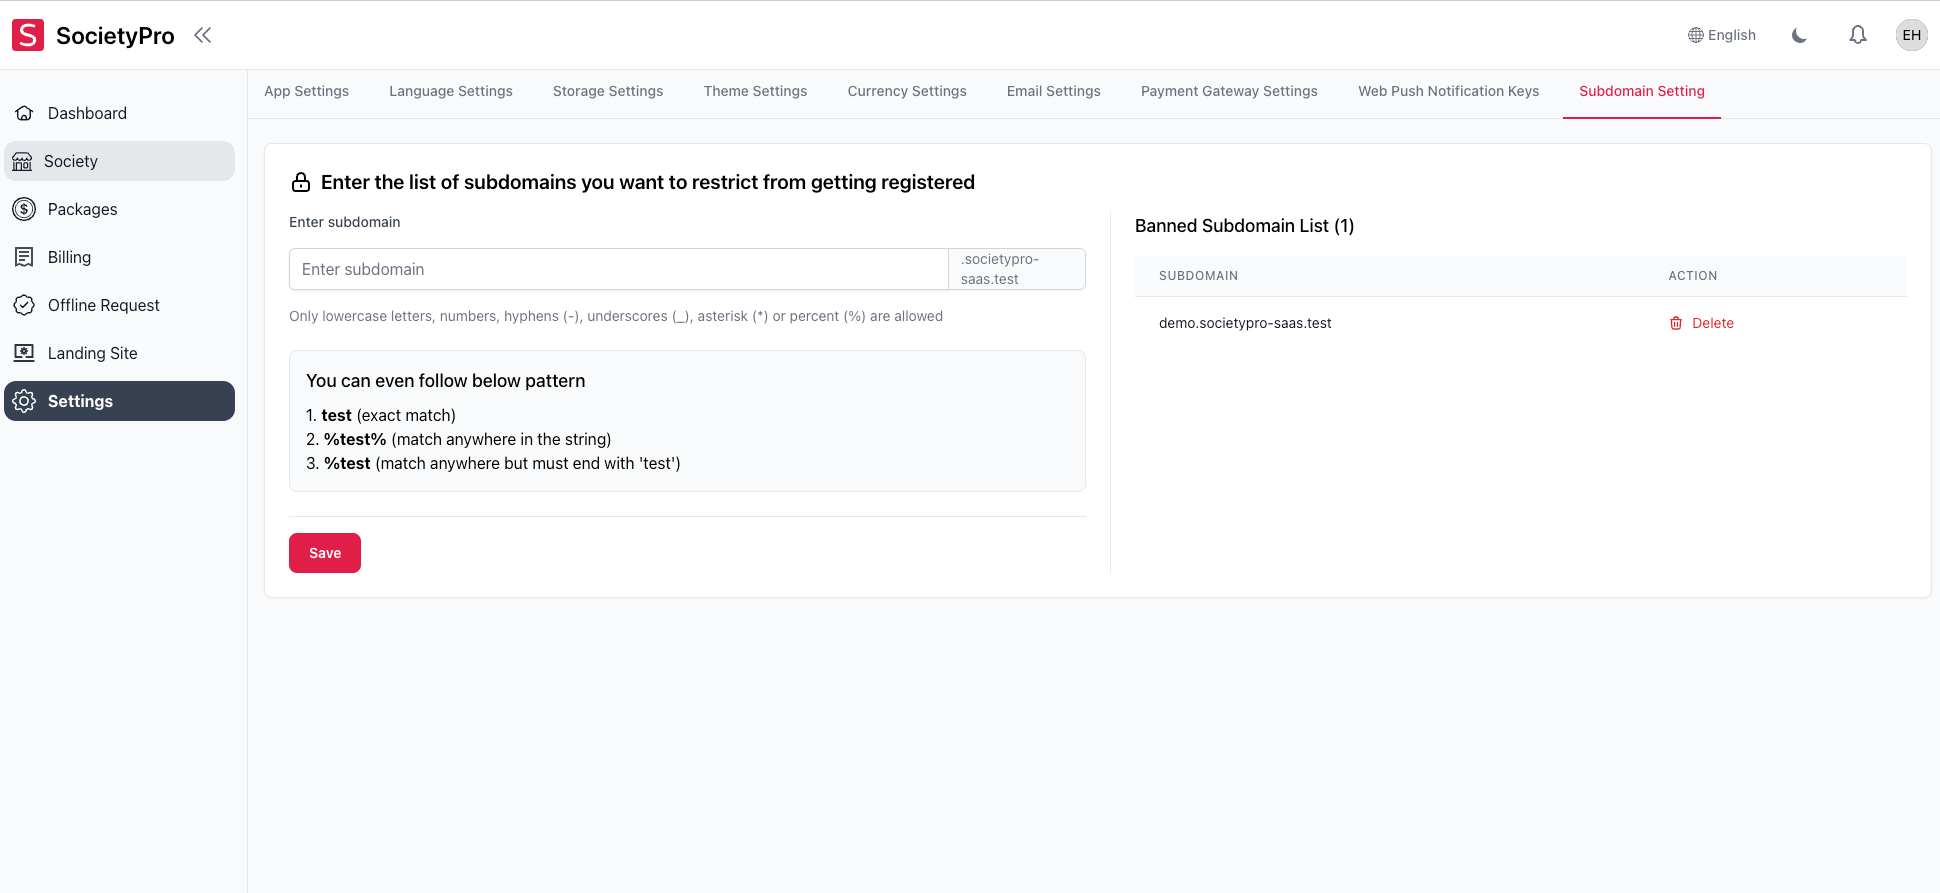Open the notifications bell
The width and height of the screenshot is (1940, 893).
[x=1857, y=35]
